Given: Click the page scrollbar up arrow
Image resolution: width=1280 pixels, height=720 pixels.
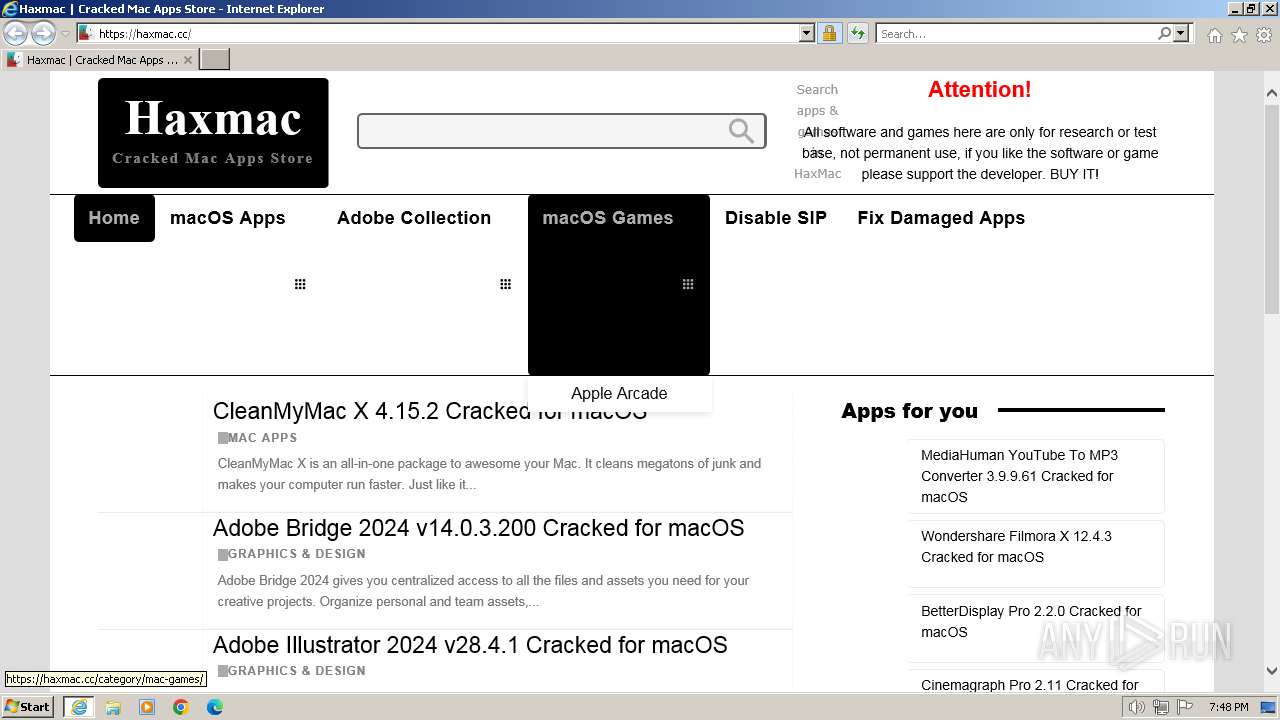Looking at the screenshot, I should 1272,94.
